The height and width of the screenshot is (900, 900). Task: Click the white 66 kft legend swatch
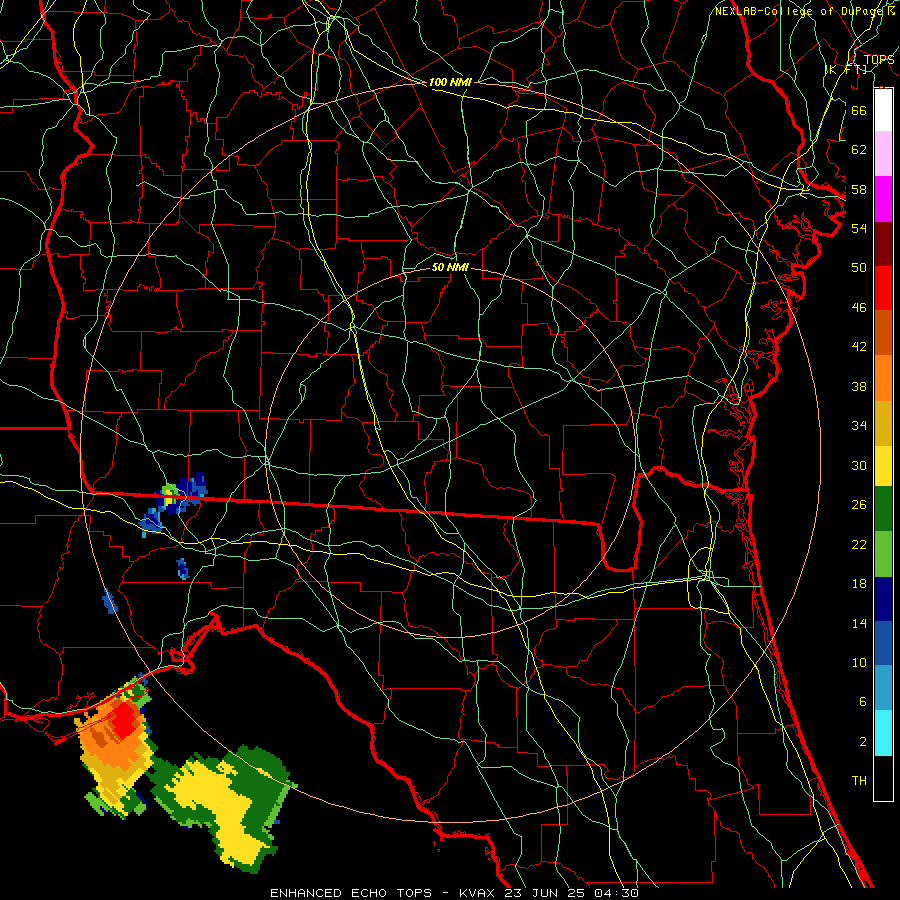click(x=883, y=110)
